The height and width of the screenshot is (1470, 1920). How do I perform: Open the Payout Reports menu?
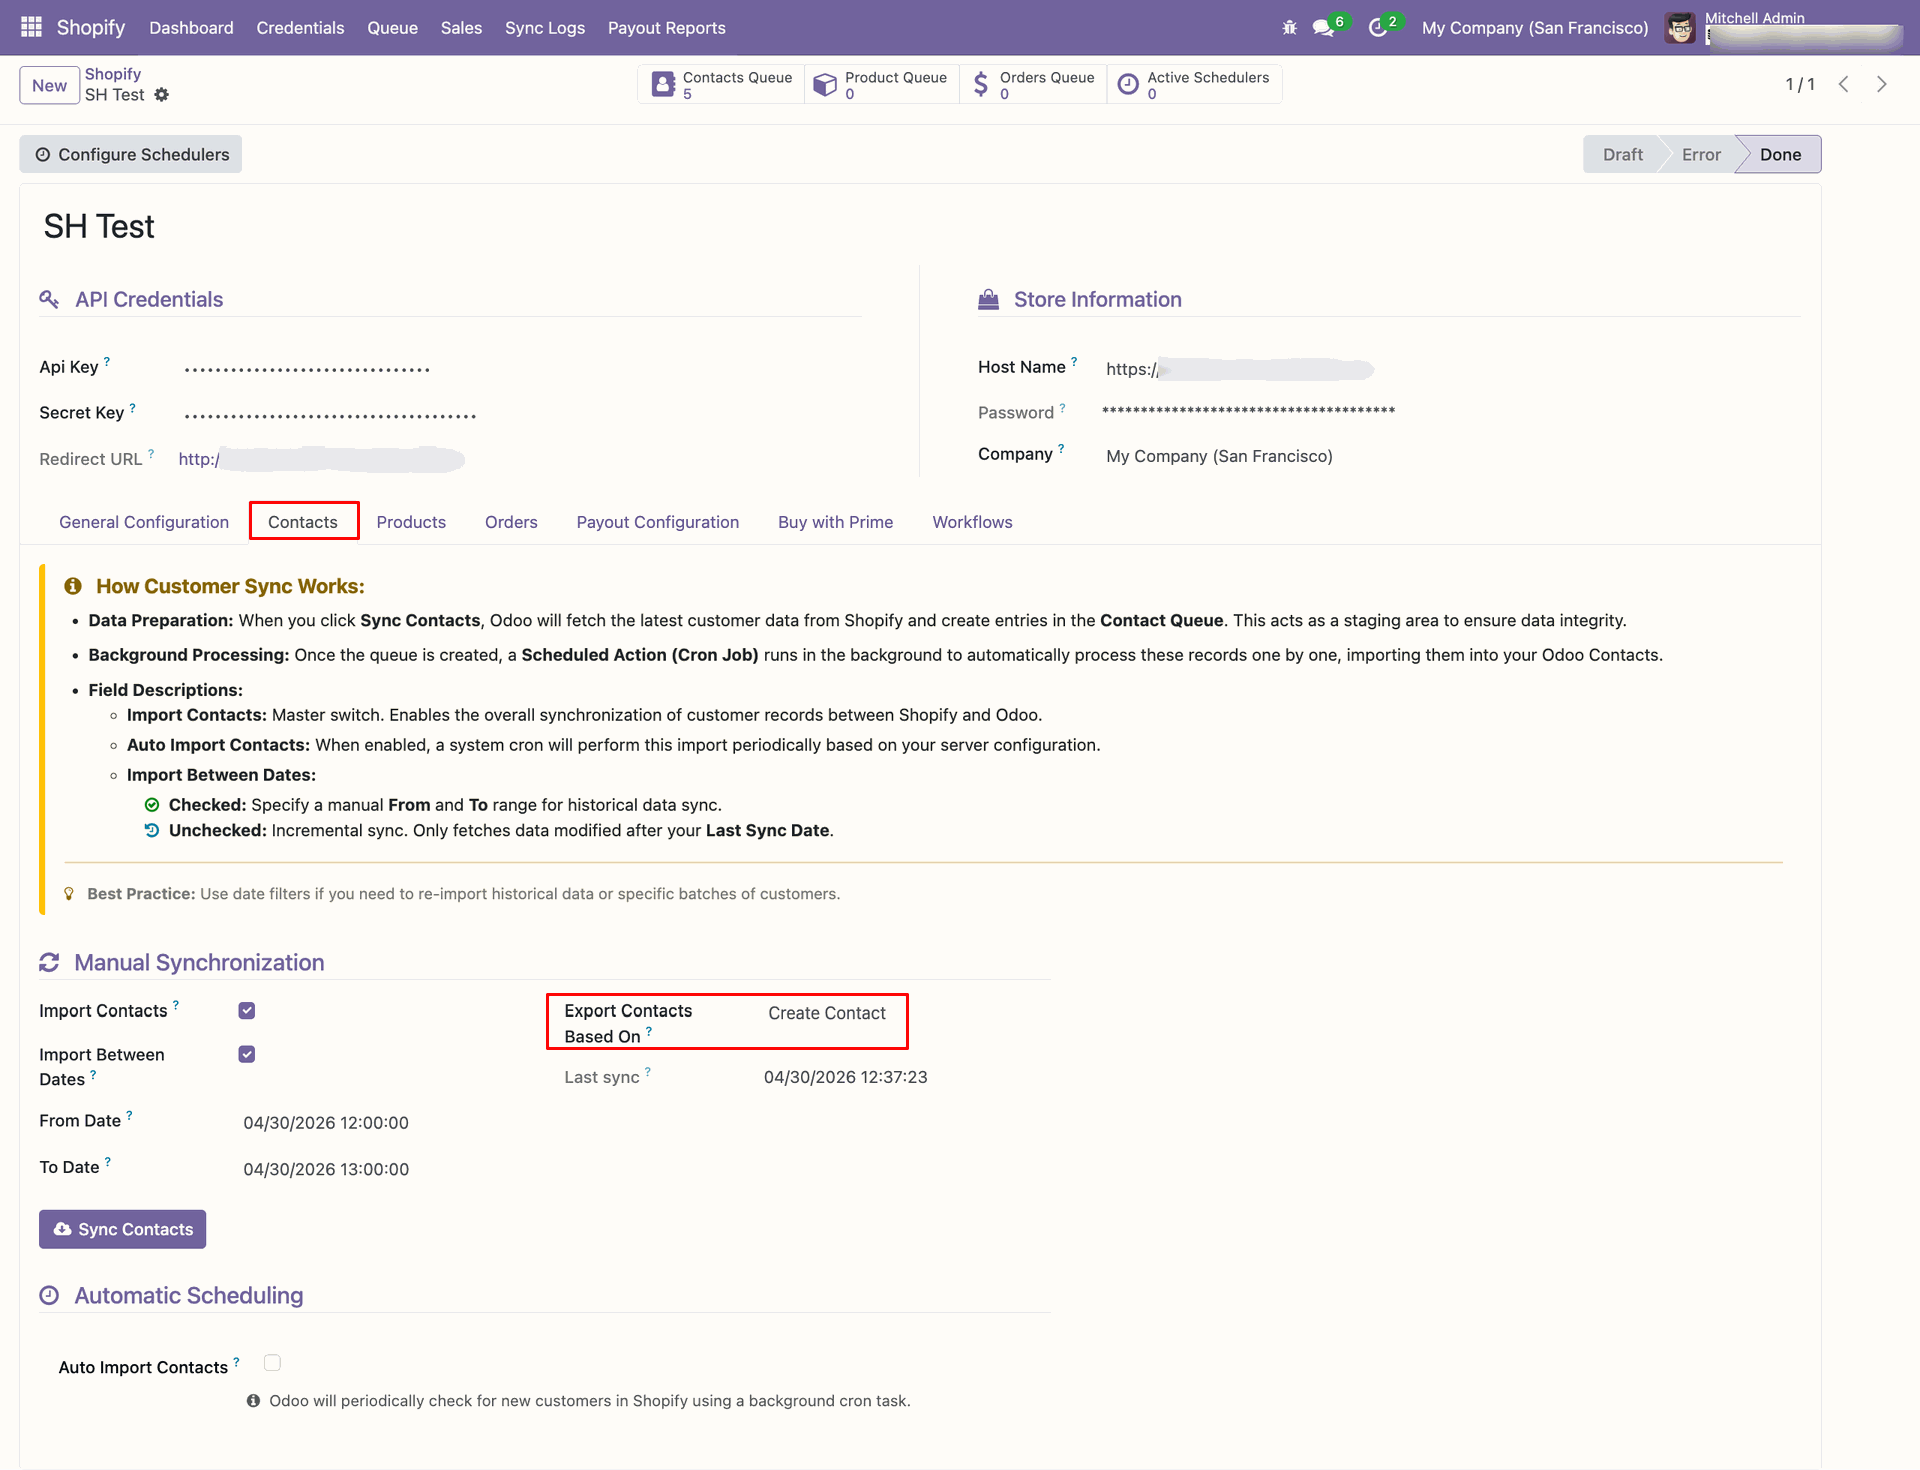[x=667, y=28]
